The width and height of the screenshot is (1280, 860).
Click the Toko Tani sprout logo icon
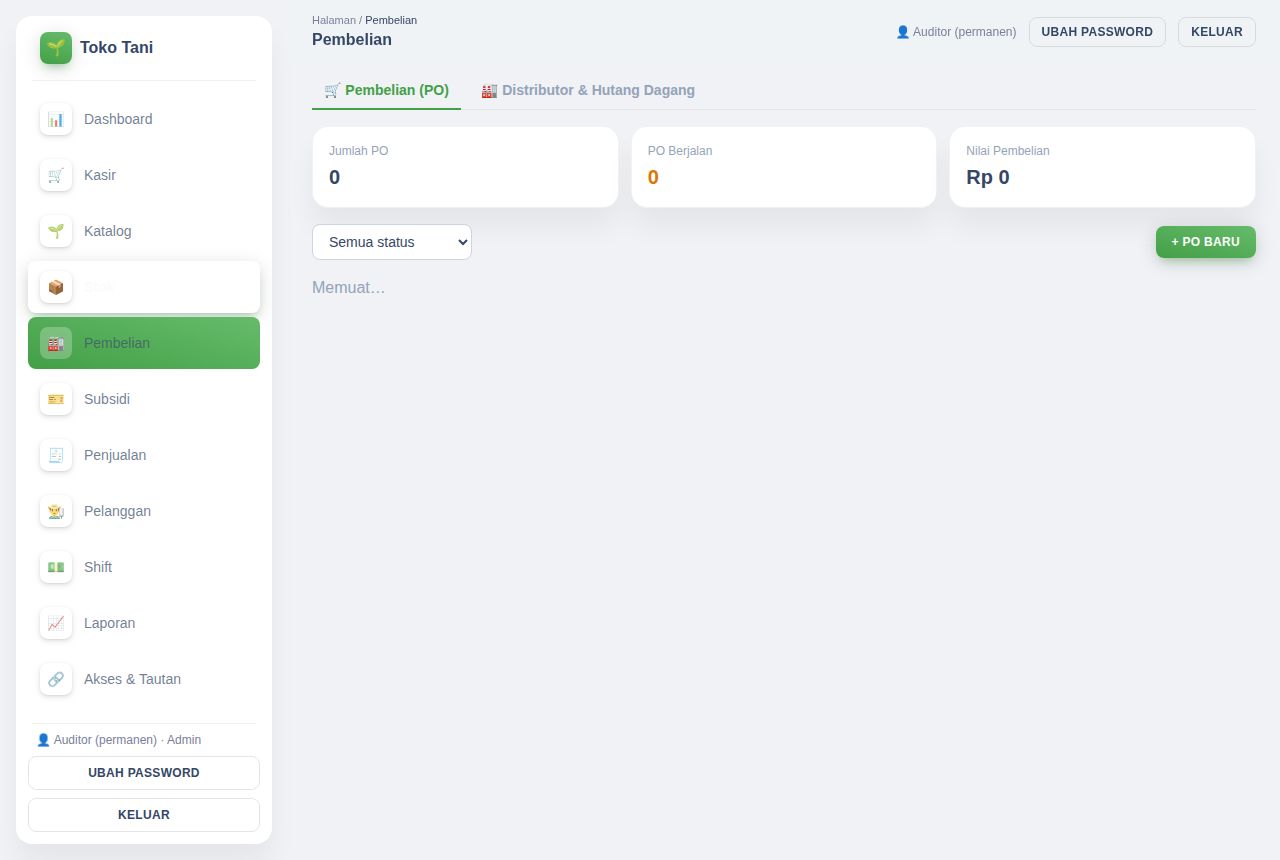(x=56, y=48)
